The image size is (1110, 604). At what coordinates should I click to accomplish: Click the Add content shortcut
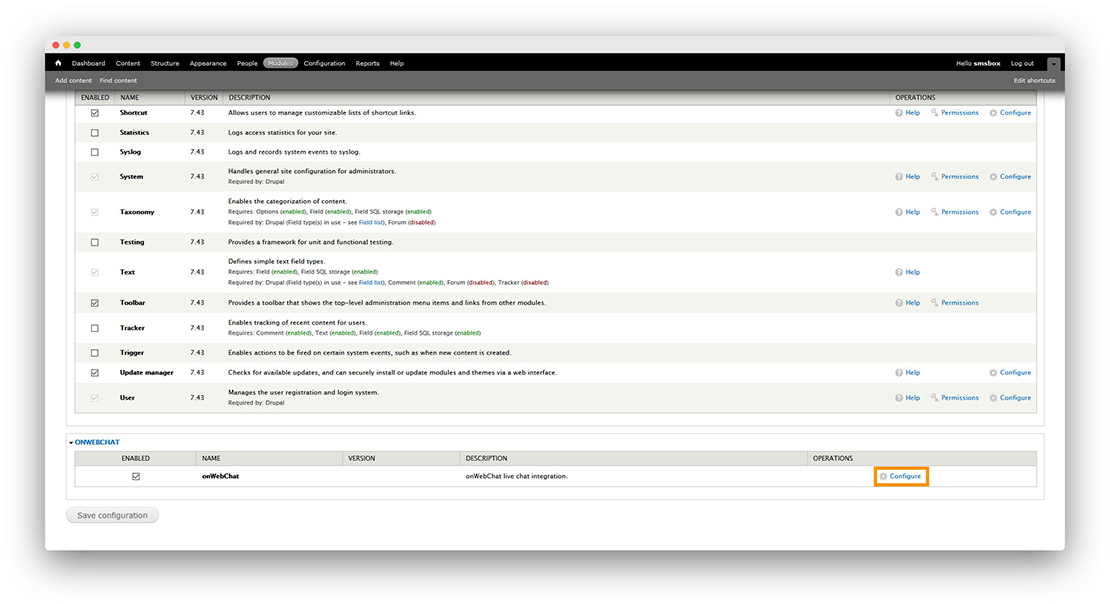pos(73,80)
